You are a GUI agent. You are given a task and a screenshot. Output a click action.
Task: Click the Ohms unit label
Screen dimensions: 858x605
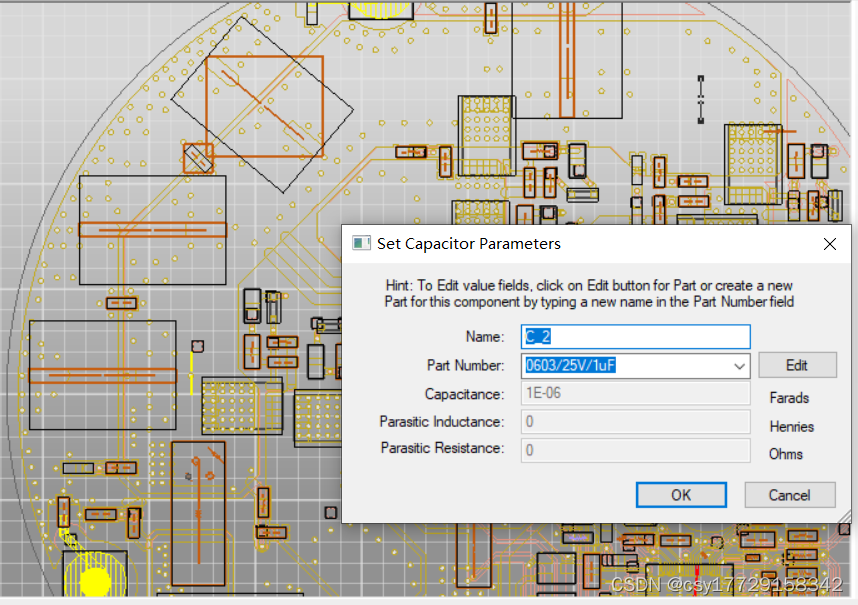(786, 454)
